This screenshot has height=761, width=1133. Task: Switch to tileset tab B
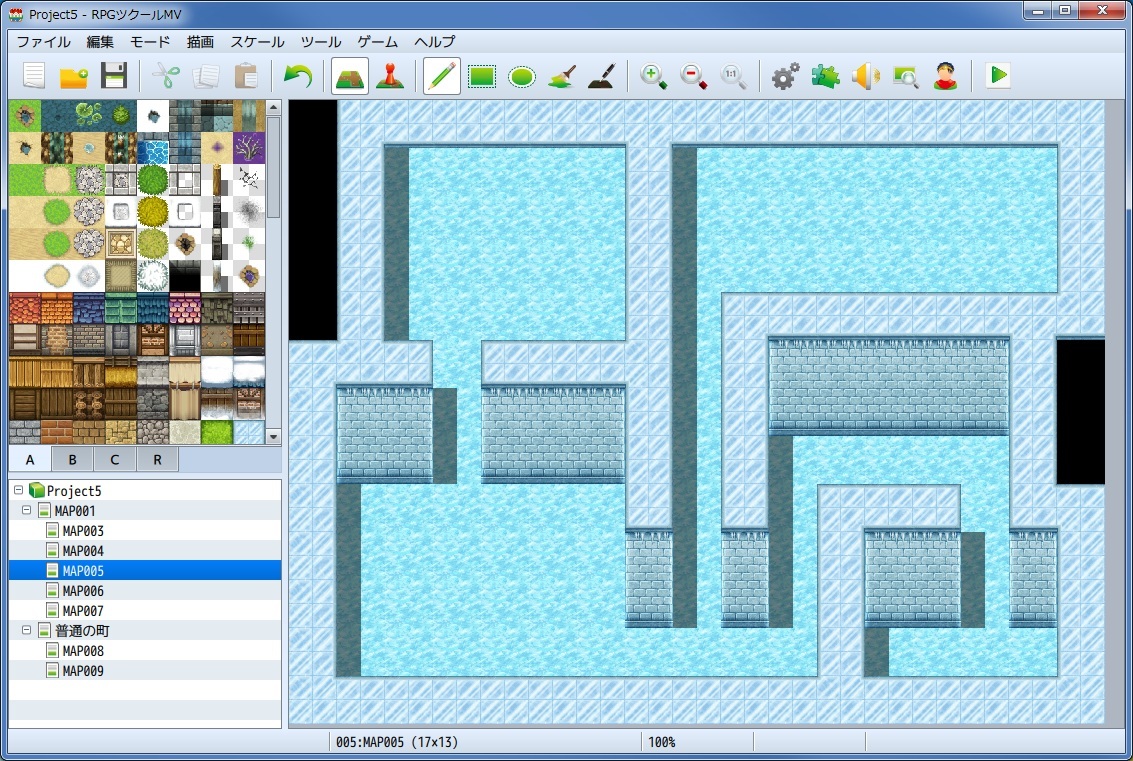[72, 460]
